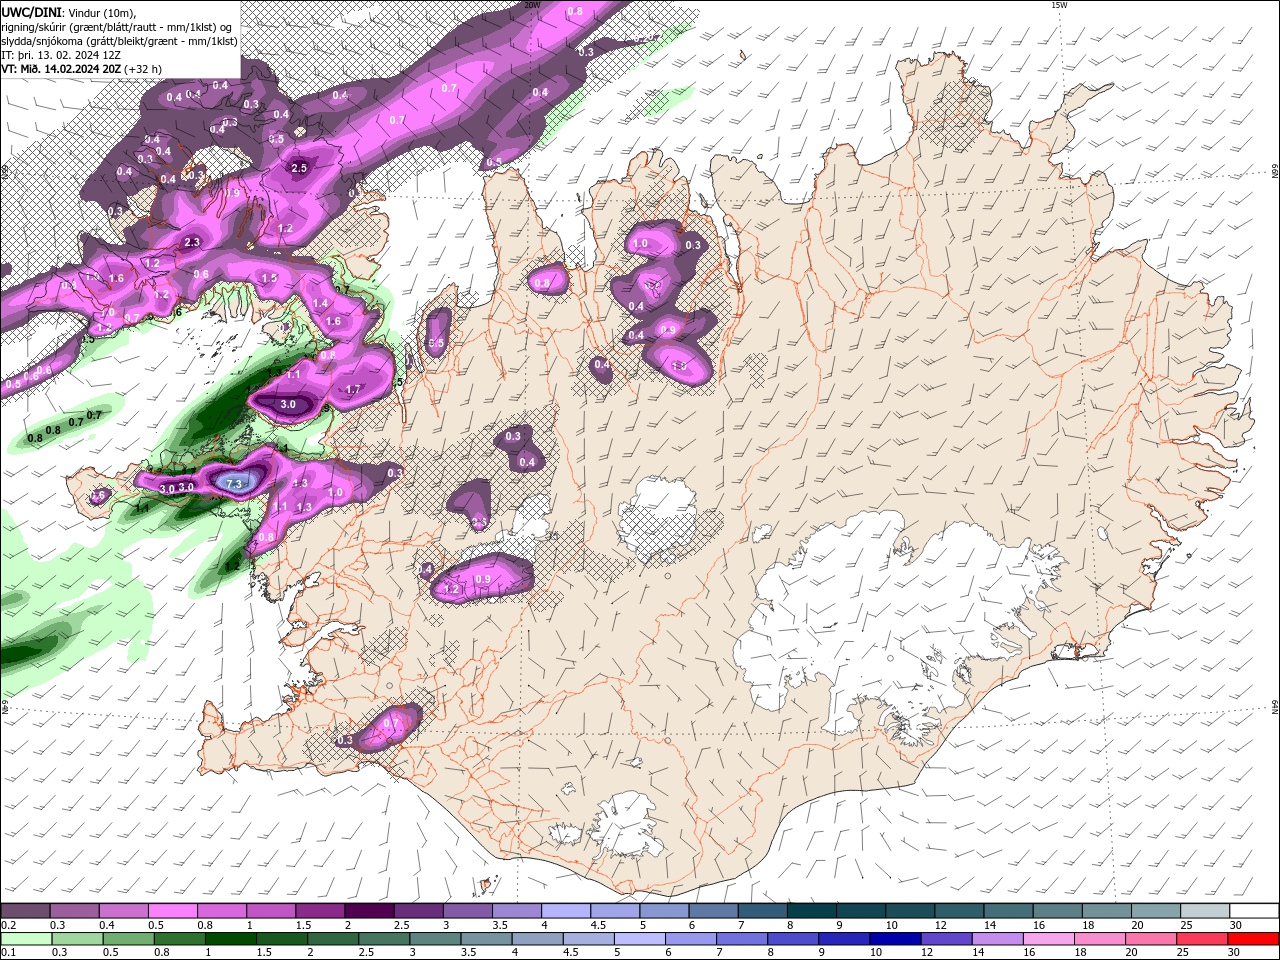This screenshot has width=1280, height=960.
Task: Click the '30' number under the bottom legend row
Action: click(x=1234, y=953)
